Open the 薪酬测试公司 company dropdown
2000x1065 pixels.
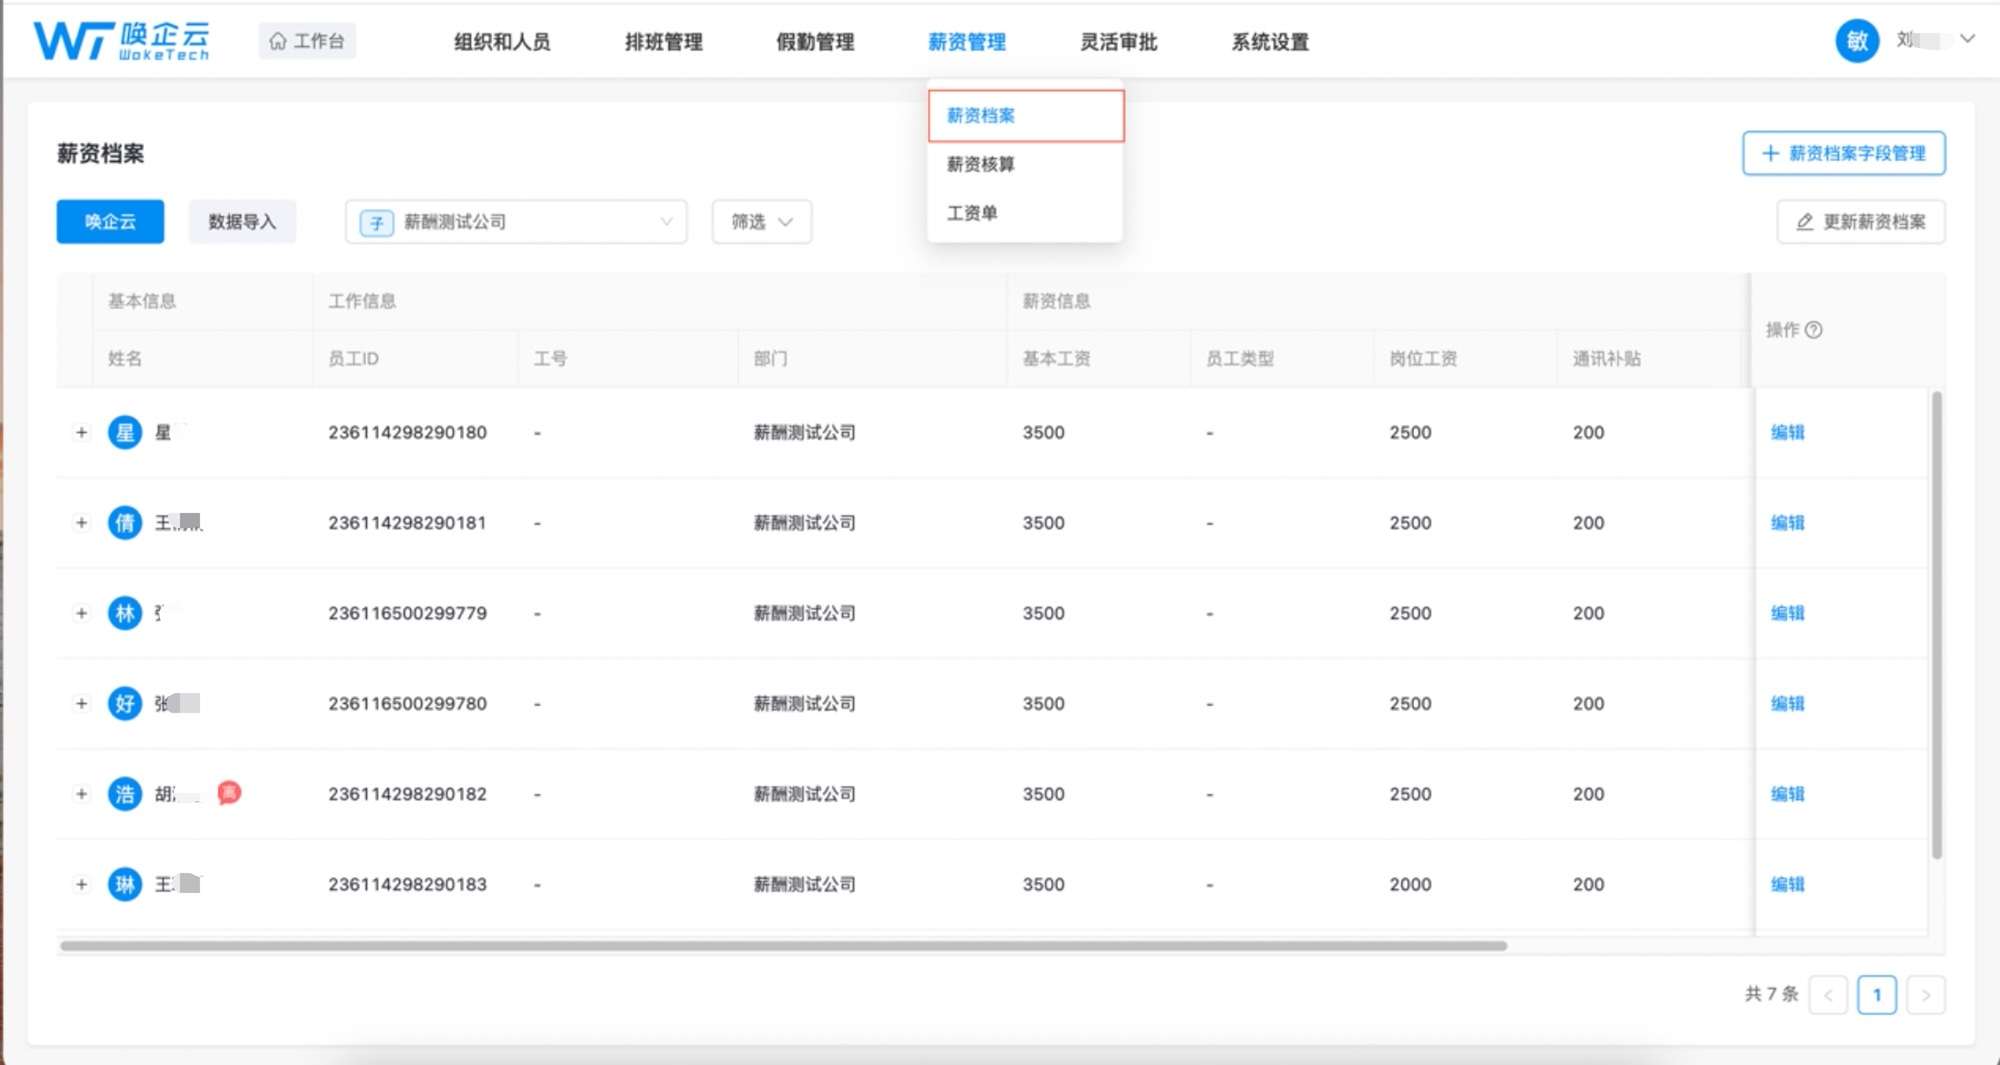tap(516, 222)
